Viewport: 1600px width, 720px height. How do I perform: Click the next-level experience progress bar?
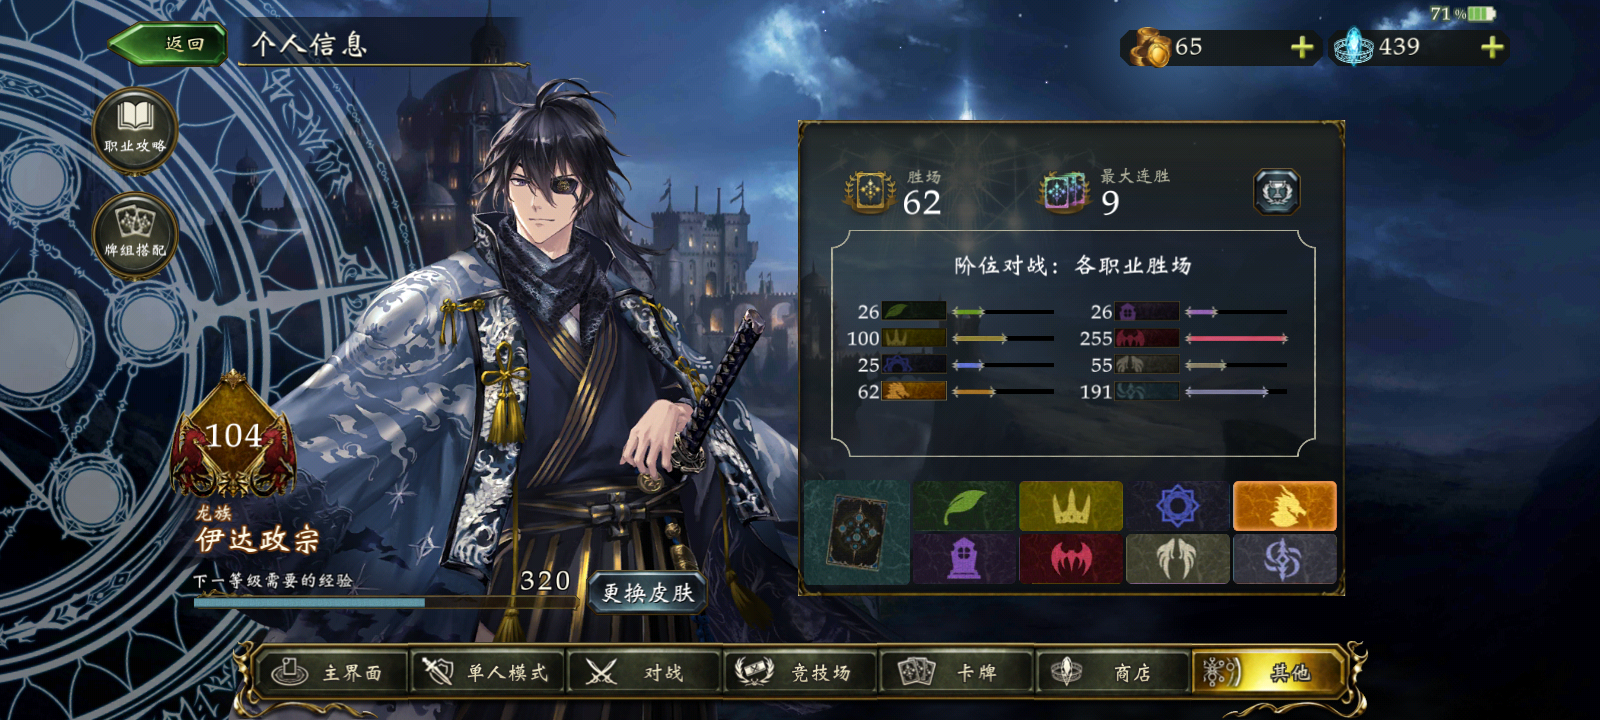[x=385, y=602]
